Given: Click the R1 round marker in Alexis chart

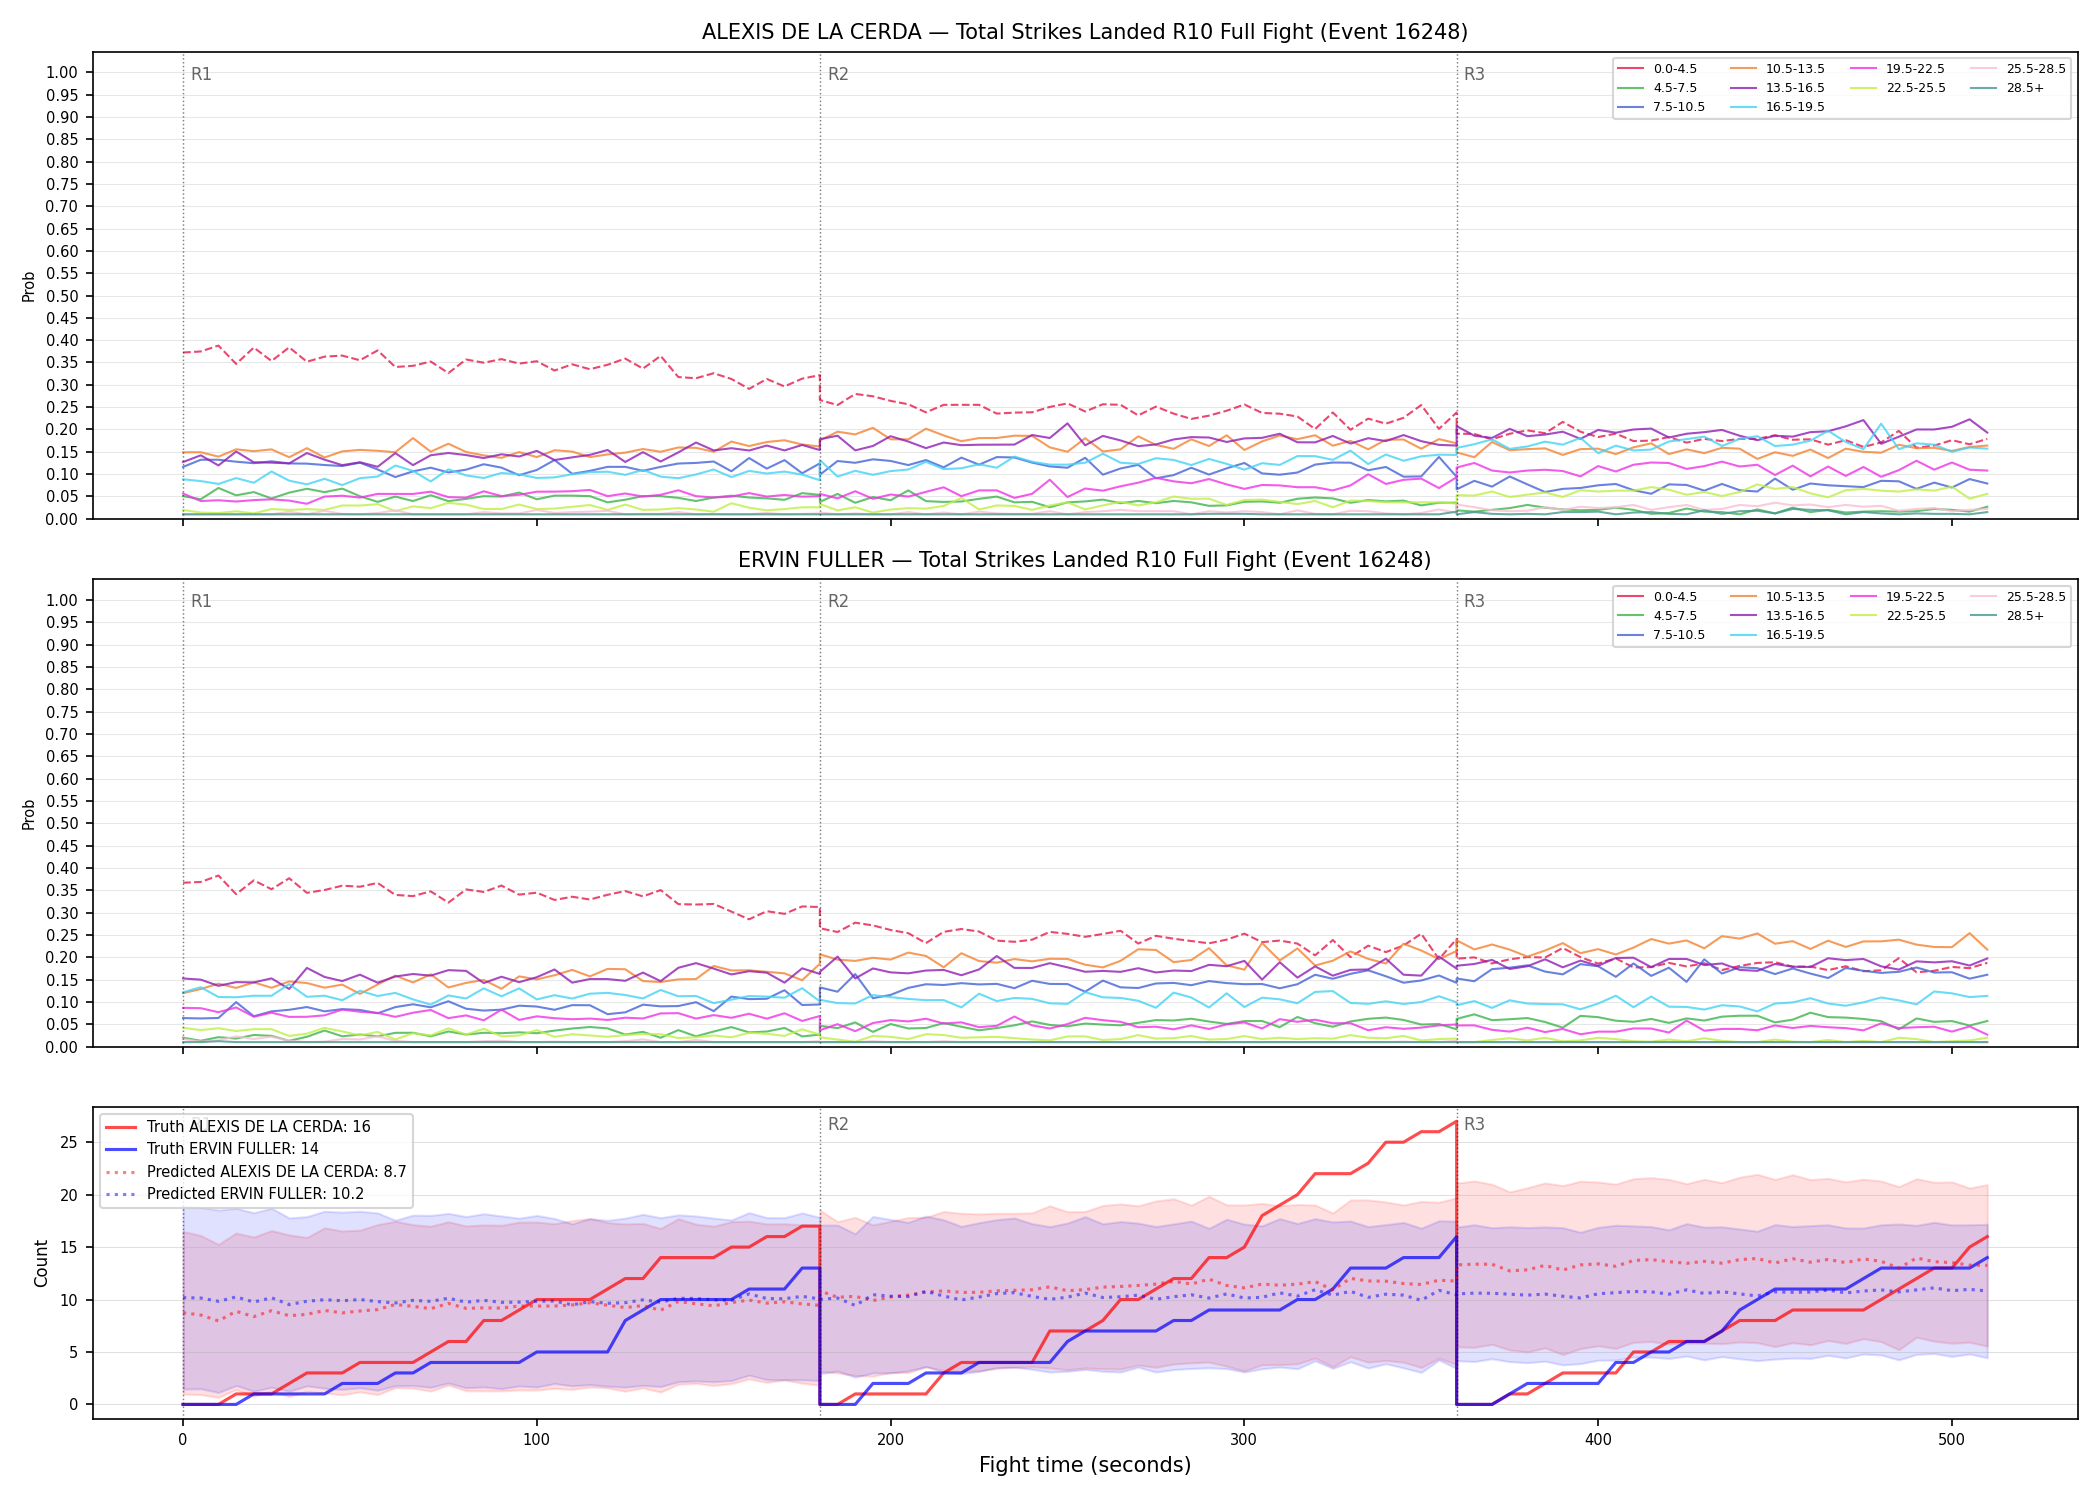Looking at the screenshot, I should (x=201, y=74).
